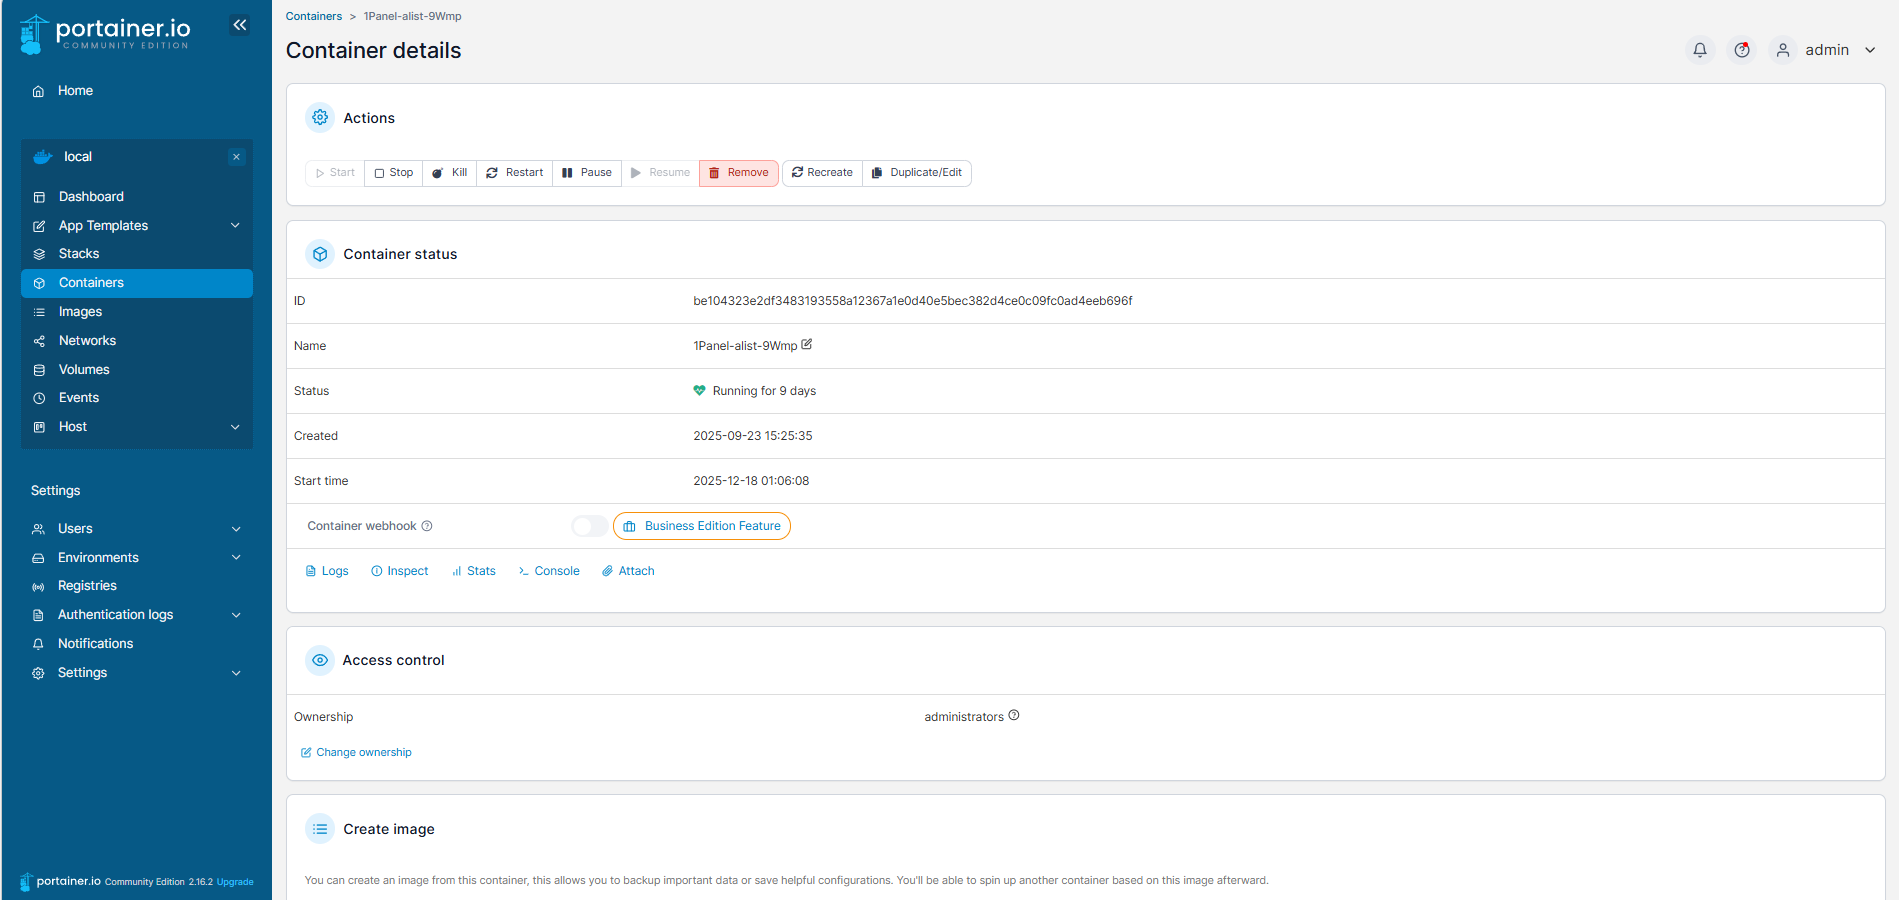Open notifications bell icon in header

(1700, 50)
